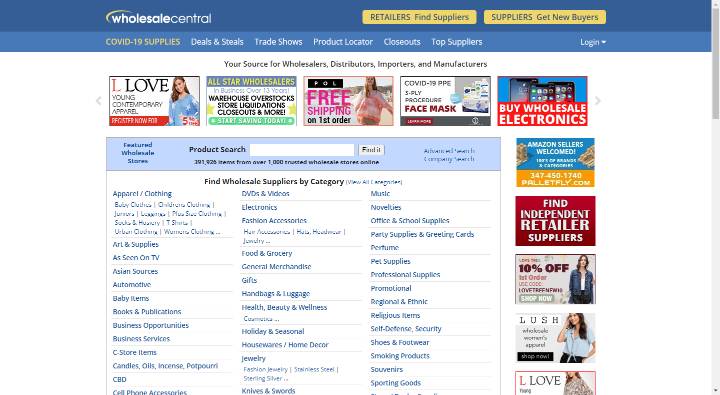720x395 pixels.
Task: Open the Product Locator page
Action: (343, 42)
